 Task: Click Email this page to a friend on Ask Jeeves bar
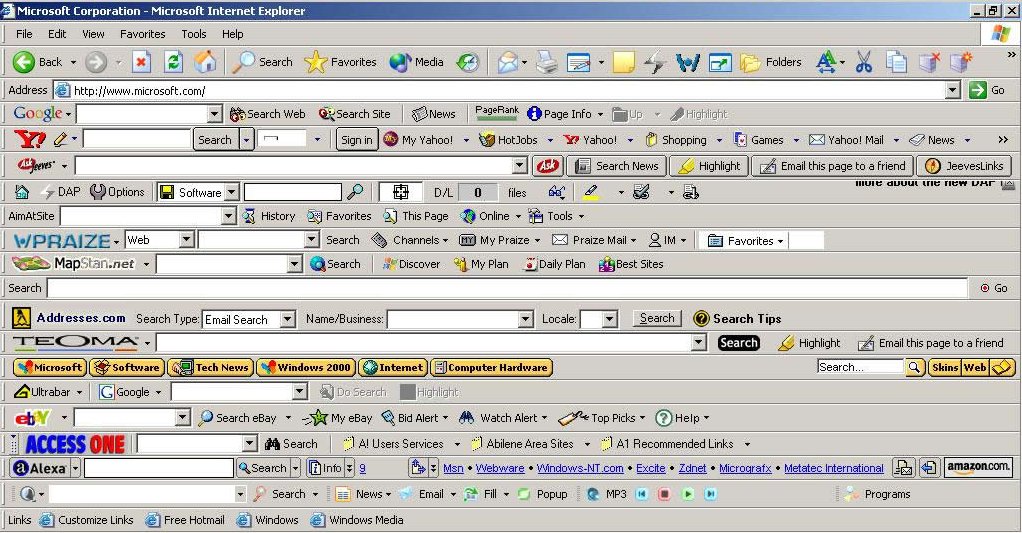(x=832, y=166)
